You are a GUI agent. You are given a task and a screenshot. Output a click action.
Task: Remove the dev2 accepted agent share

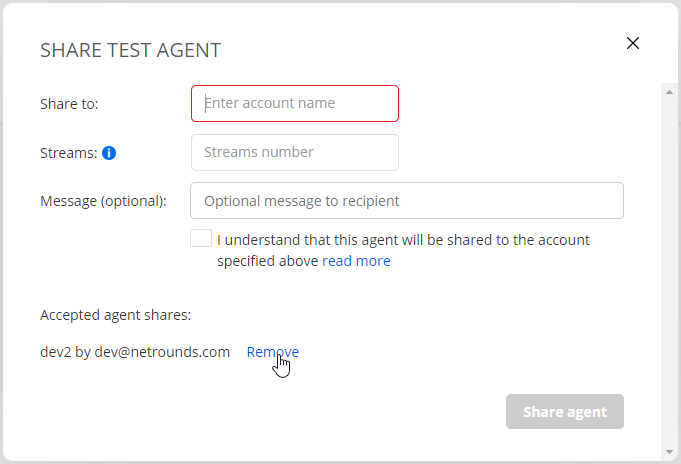click(272, 352)
